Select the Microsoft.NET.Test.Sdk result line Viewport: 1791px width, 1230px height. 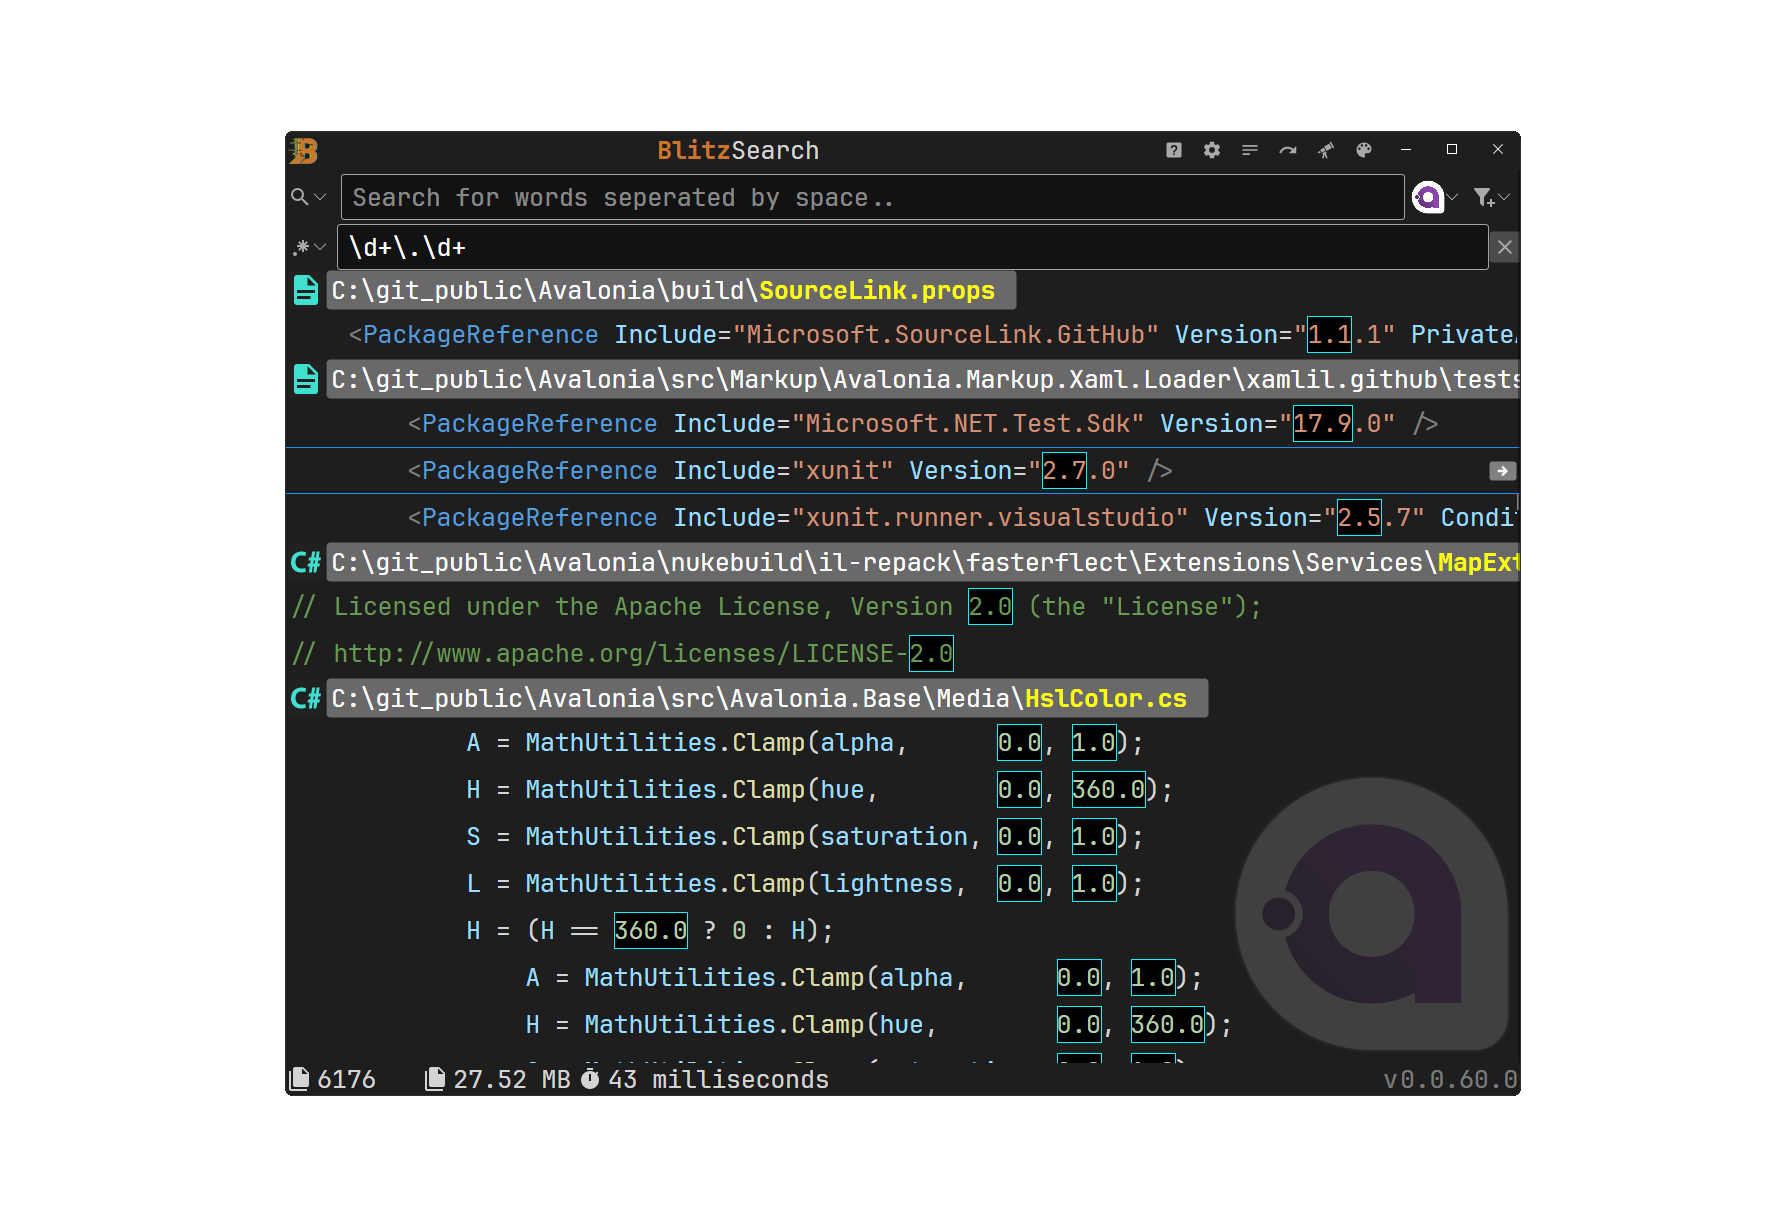tap(903, 424)
